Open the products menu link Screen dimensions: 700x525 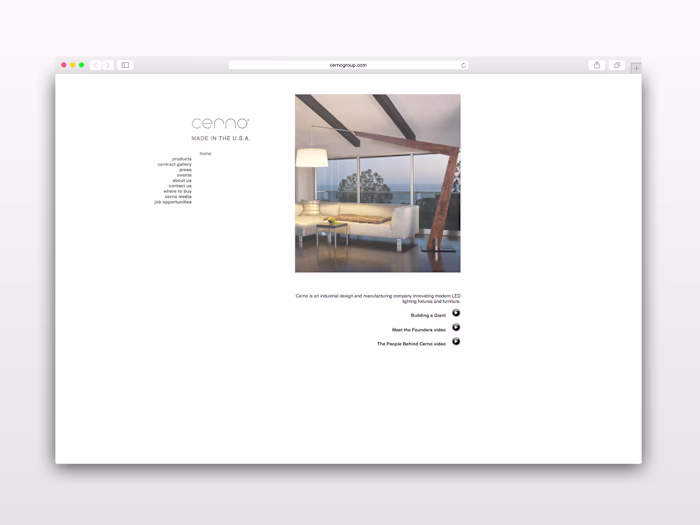[x=182, y=159]
